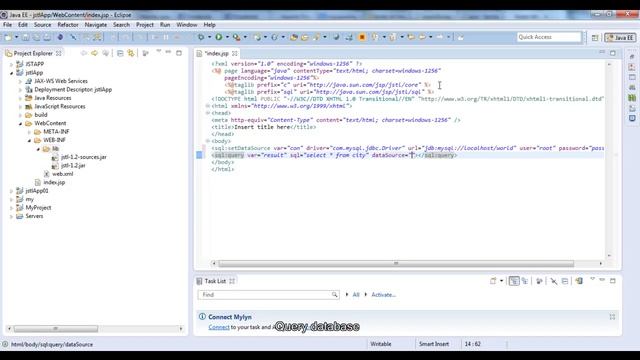
Task: Click the Quick Access input field
Action: (549, 37)
